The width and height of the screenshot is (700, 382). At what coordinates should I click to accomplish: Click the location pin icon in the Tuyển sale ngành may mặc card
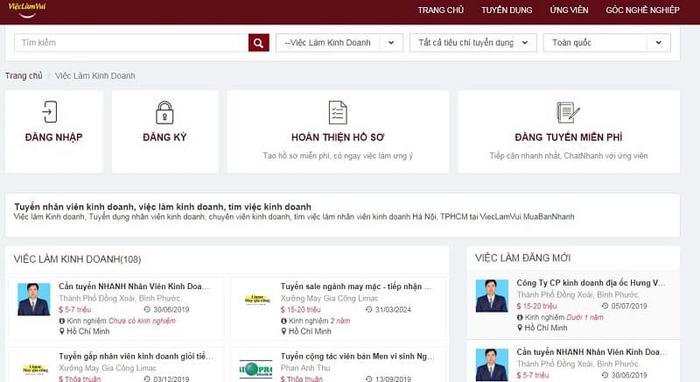point(283,331)
